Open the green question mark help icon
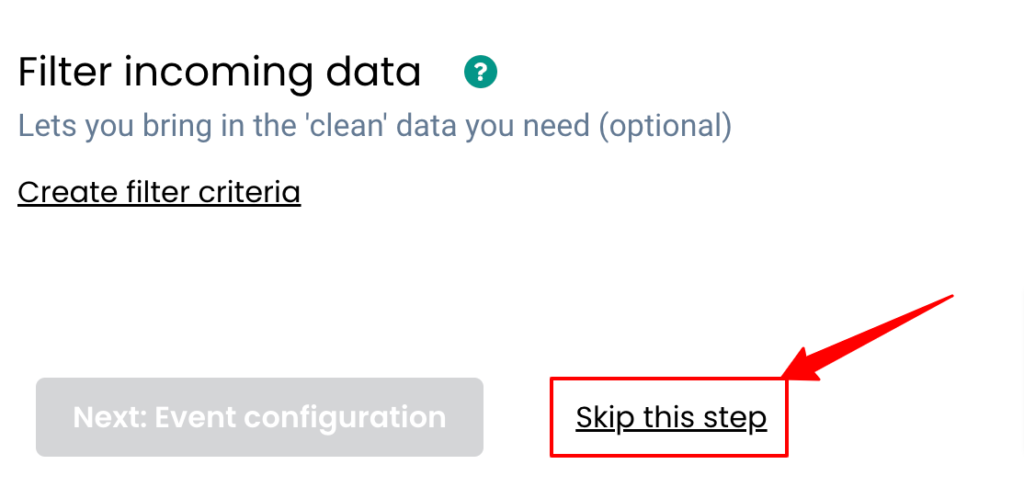 [481, 72]
